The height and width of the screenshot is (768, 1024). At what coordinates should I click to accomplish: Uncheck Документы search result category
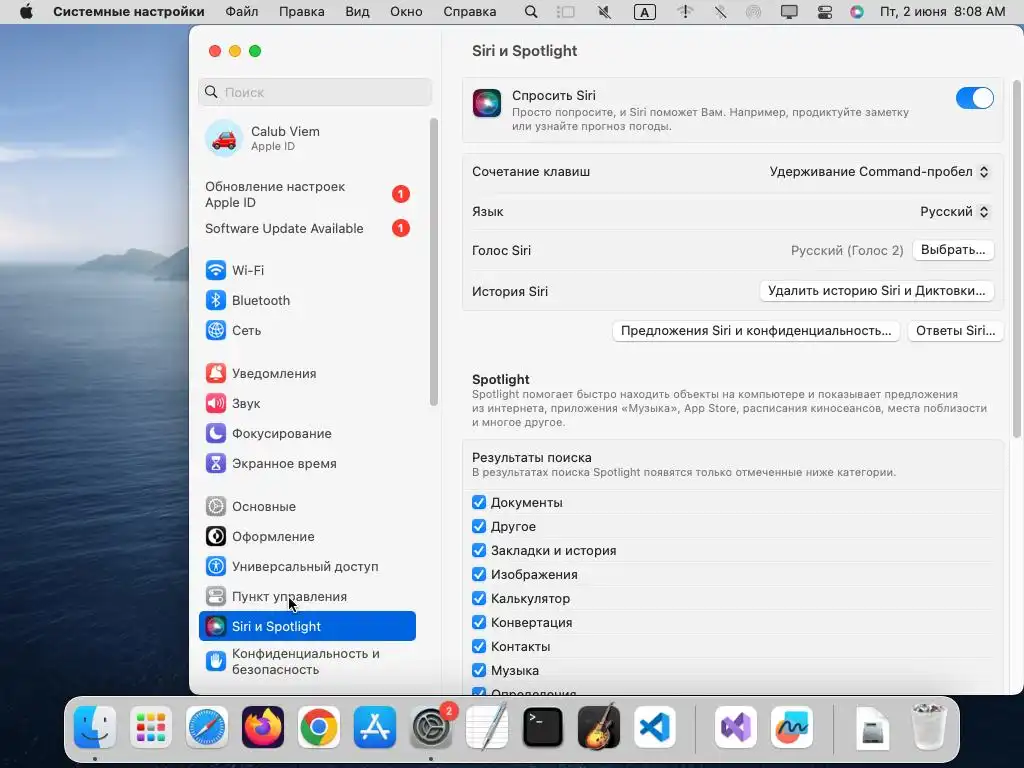pos(479,502)
